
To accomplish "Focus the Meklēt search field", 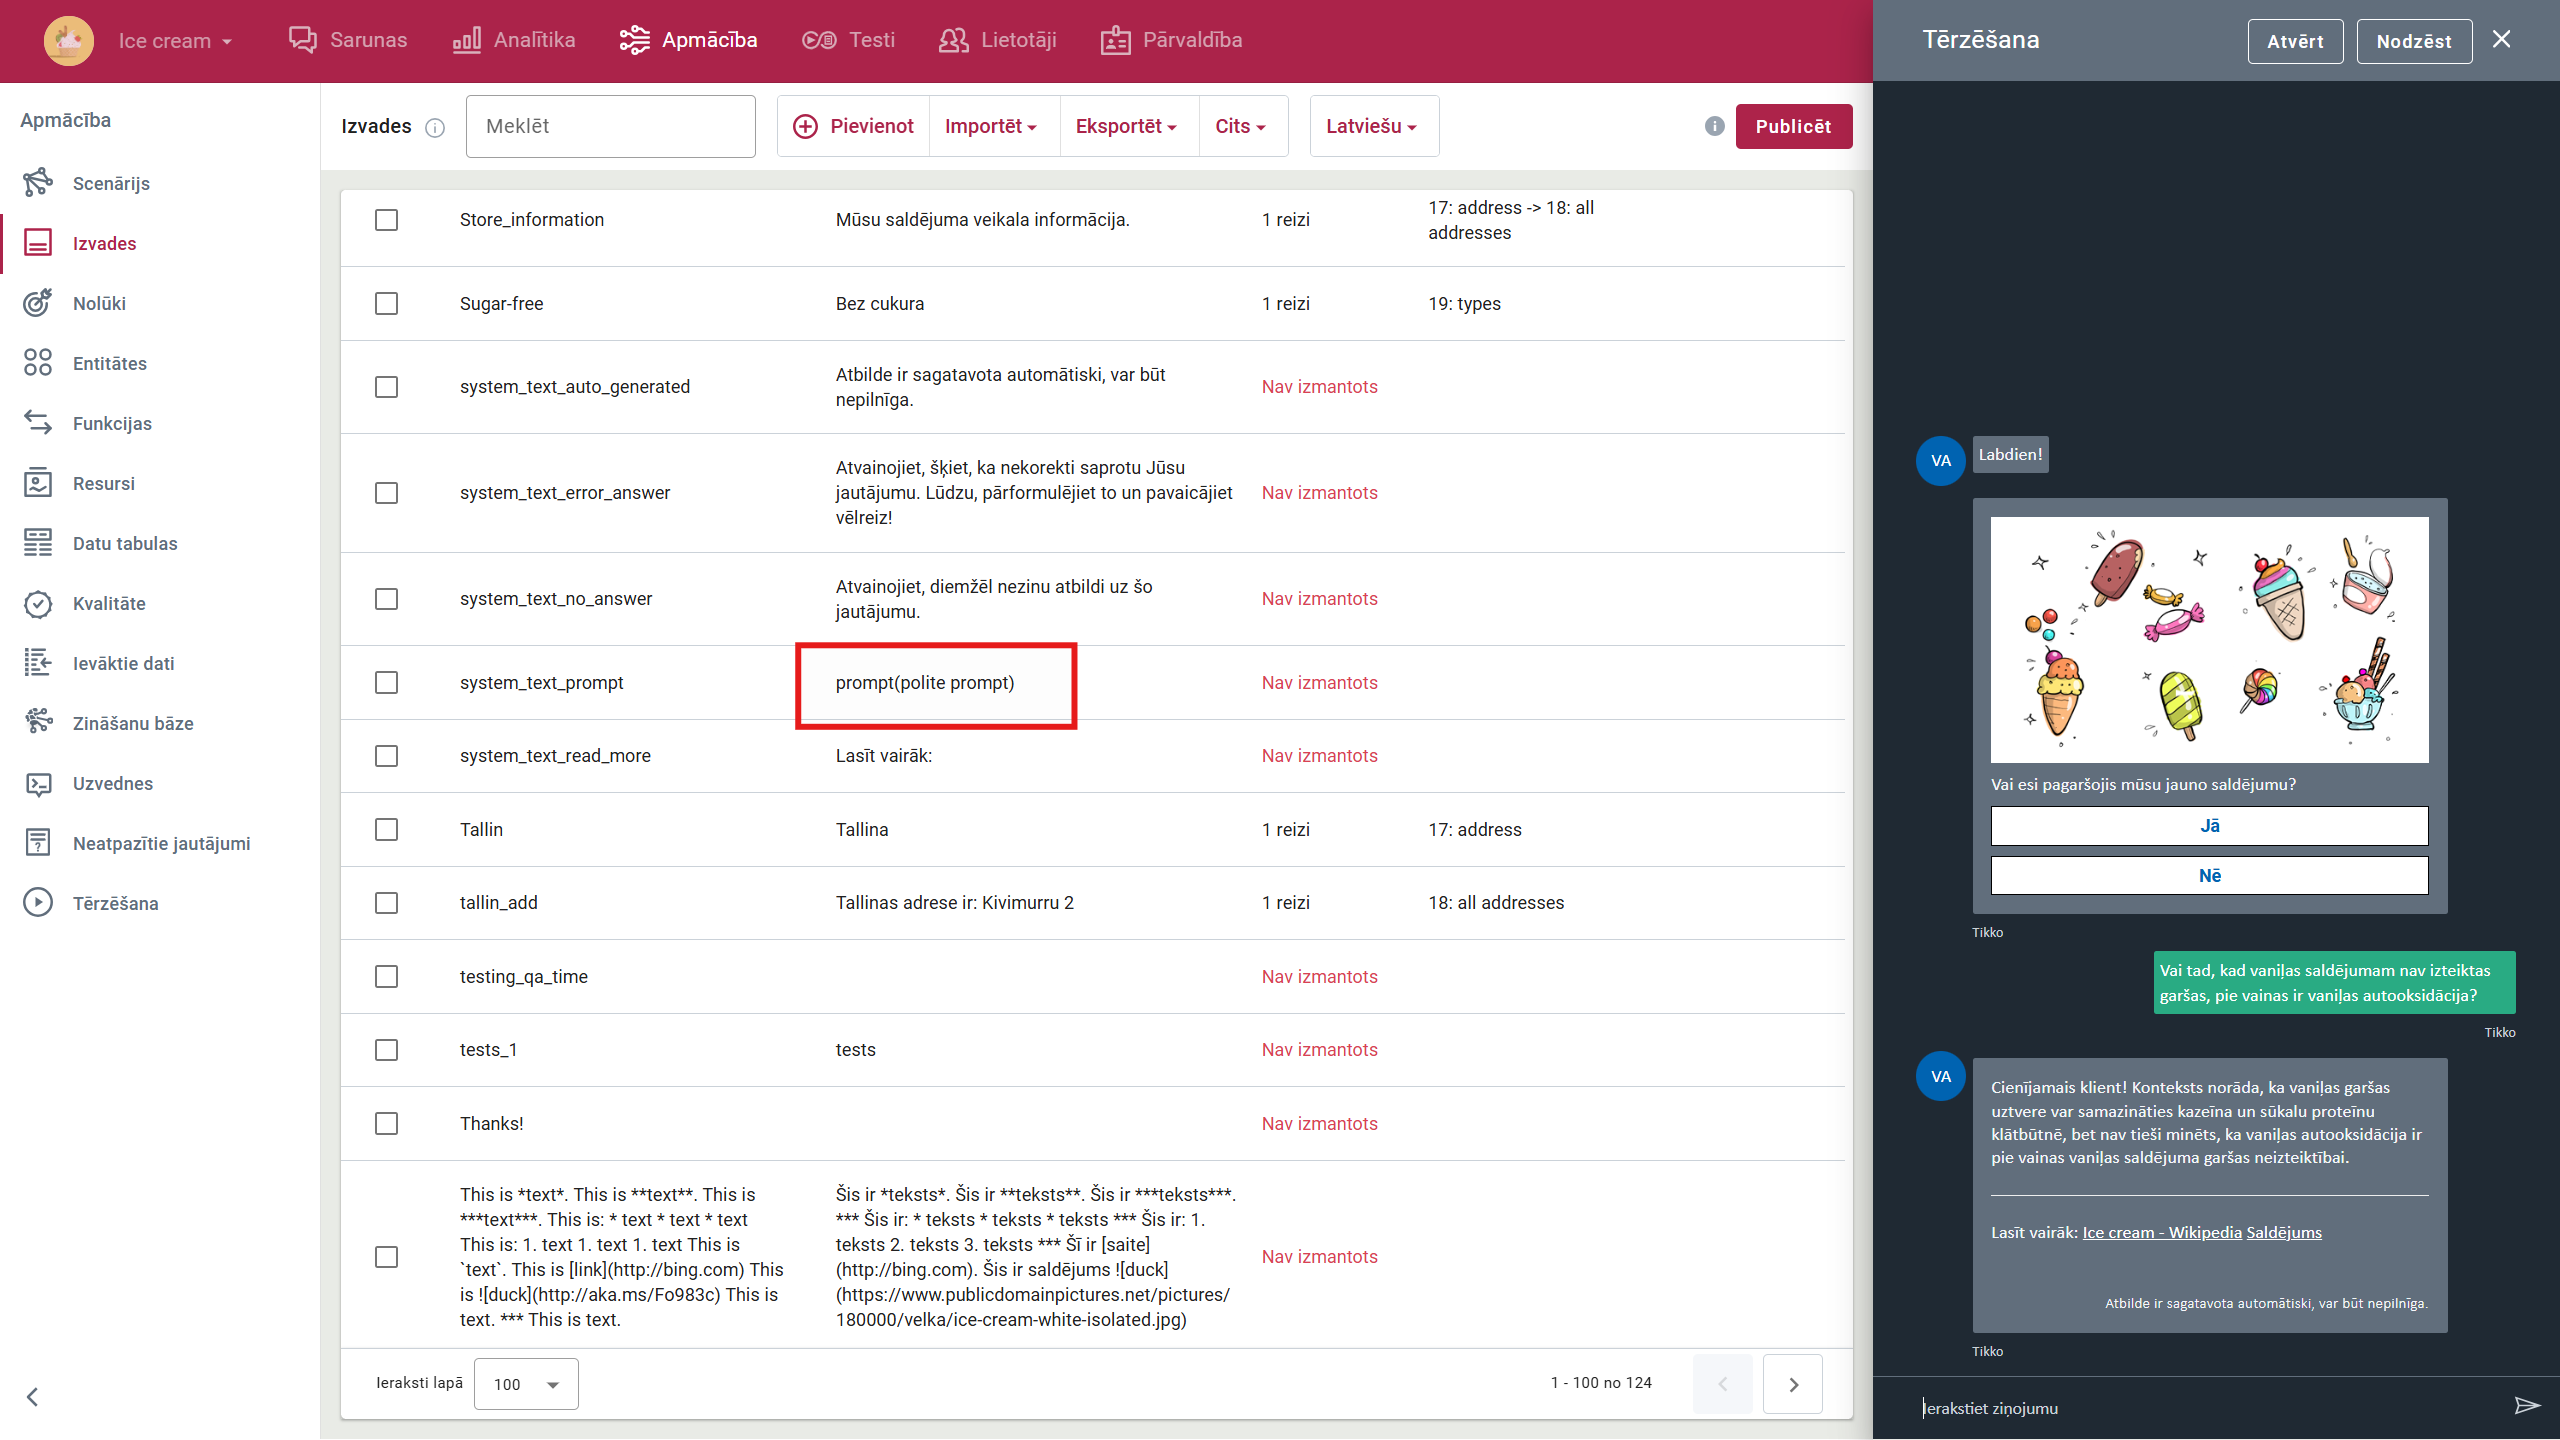I will tap(610, 127).
